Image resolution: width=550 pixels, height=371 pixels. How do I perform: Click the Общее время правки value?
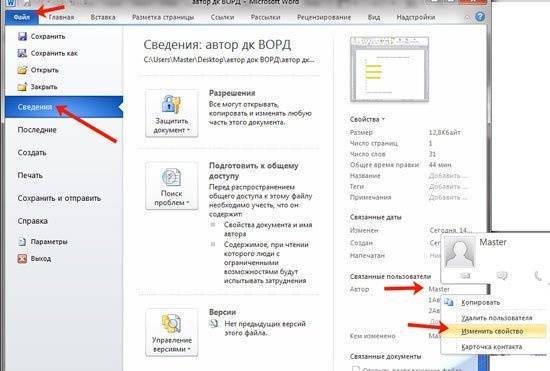[x=440, y=165]
